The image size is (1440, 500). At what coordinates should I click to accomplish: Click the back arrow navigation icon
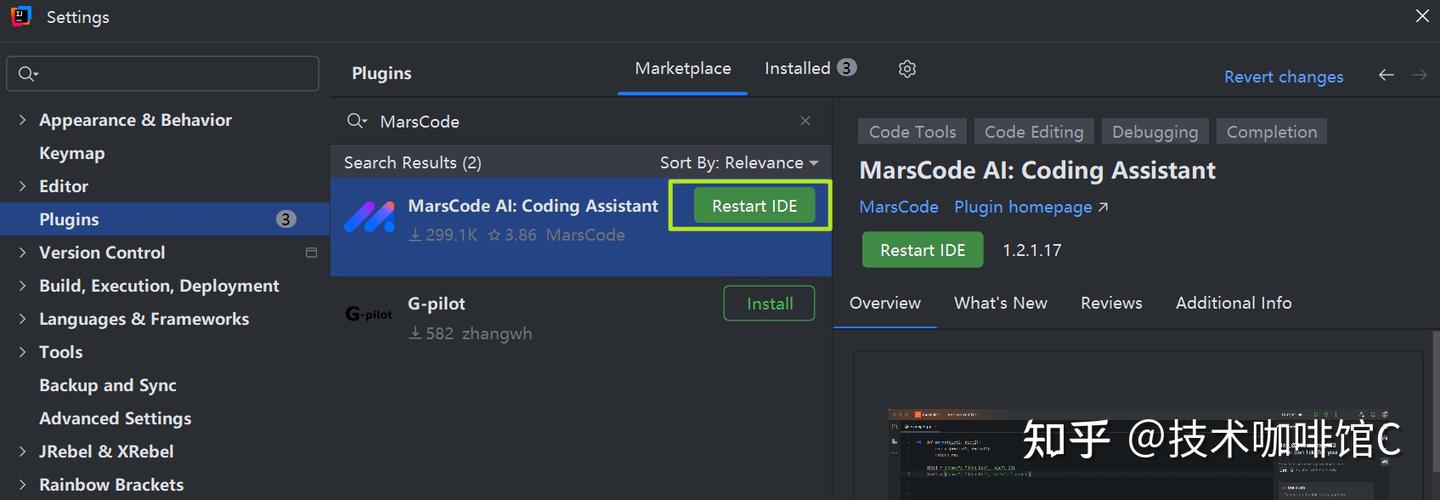click(1386, 75)
